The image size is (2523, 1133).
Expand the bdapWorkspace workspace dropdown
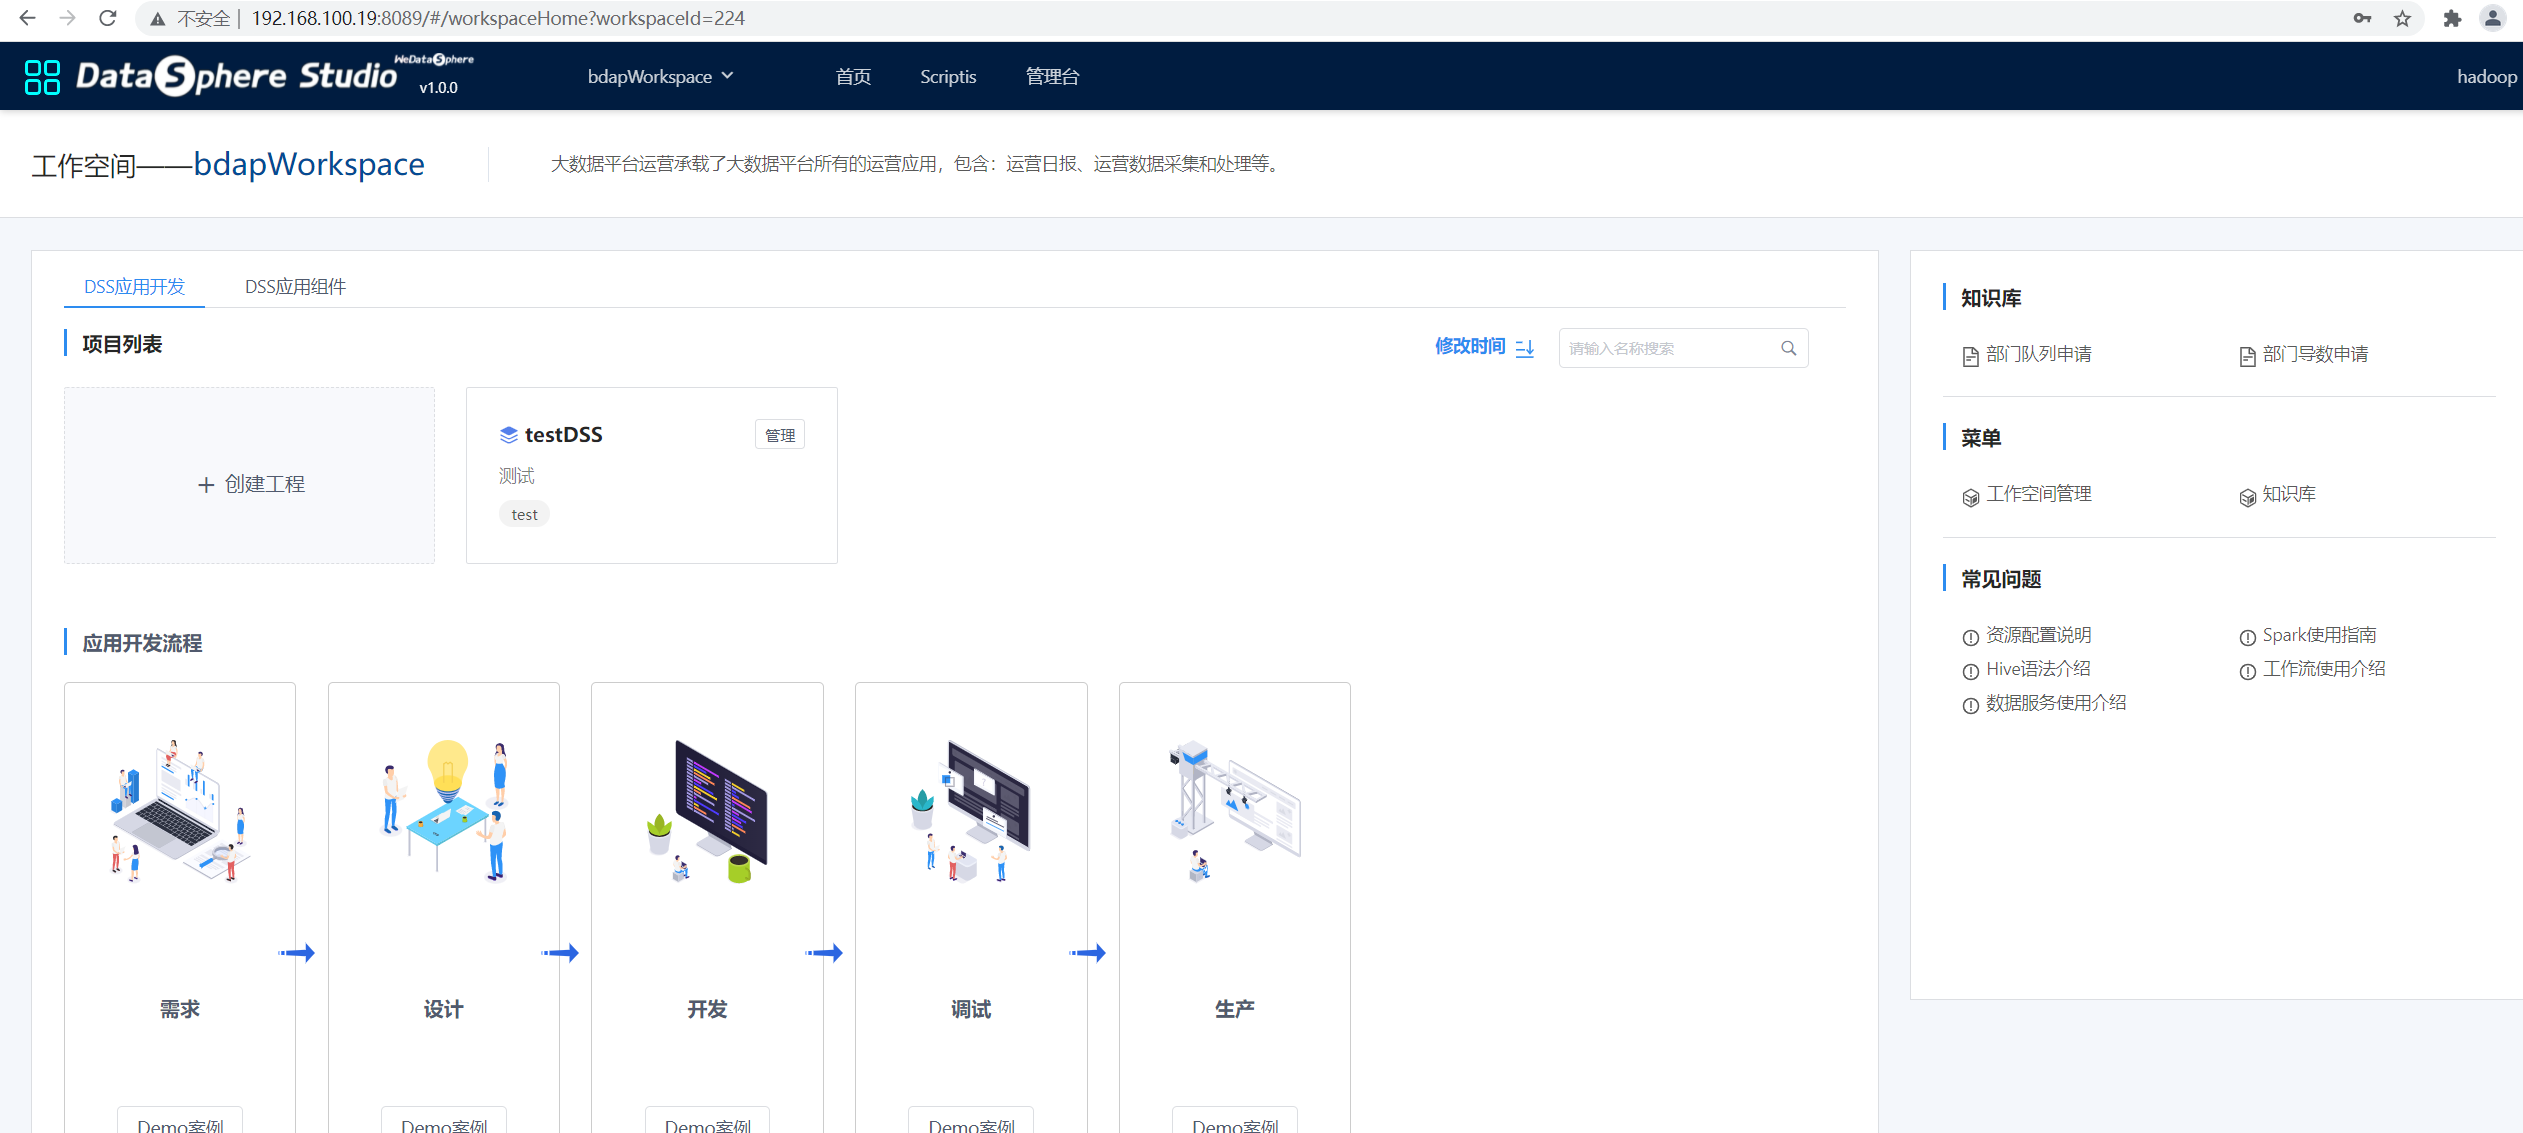tap(661, 76)
